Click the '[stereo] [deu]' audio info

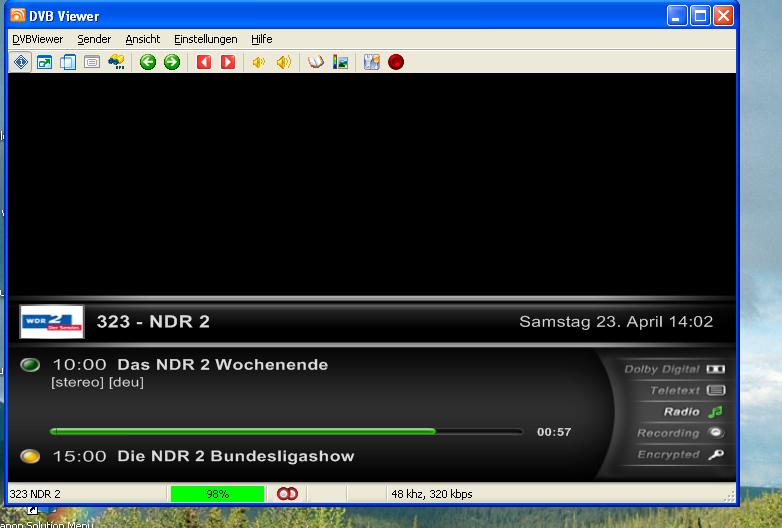[97, 382]
